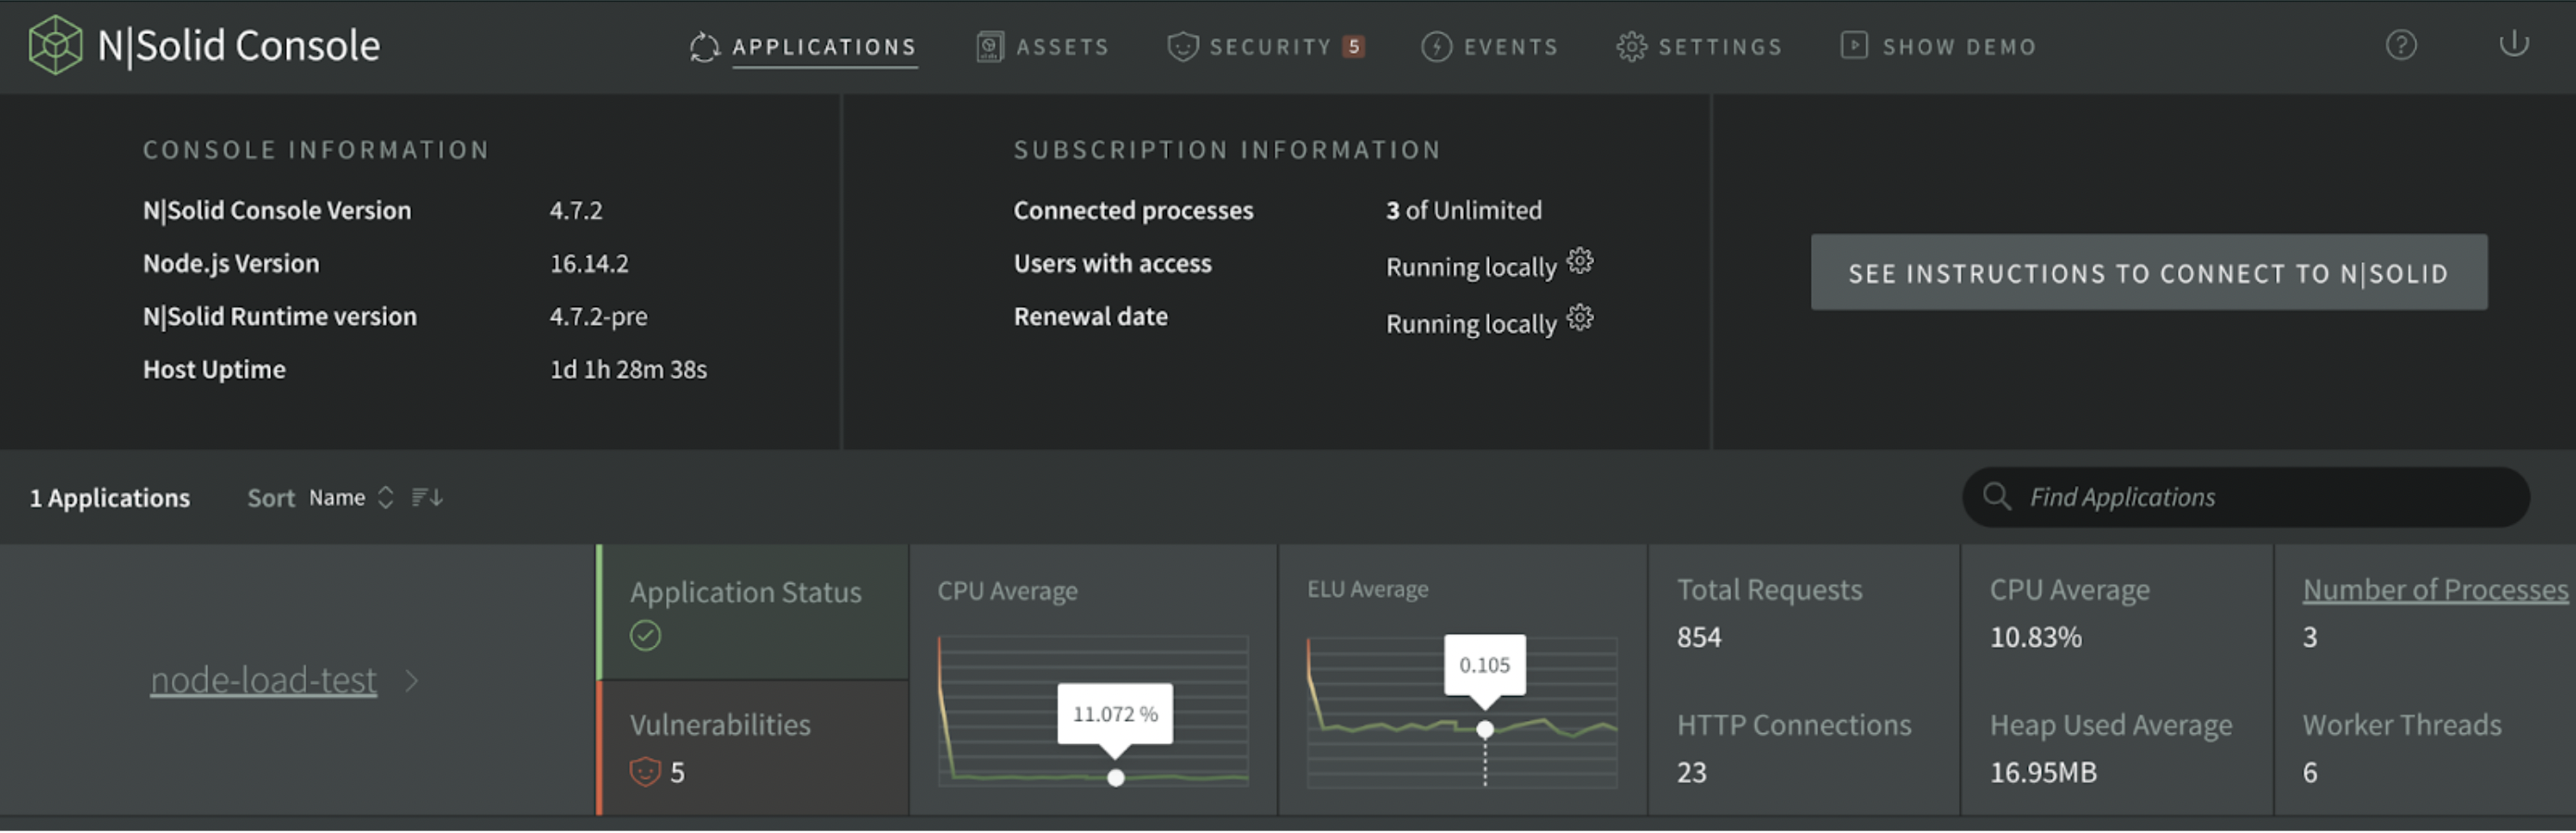Click the Running locally text for Users with access
This screenshot has width=2576, height=833.
1471,268
